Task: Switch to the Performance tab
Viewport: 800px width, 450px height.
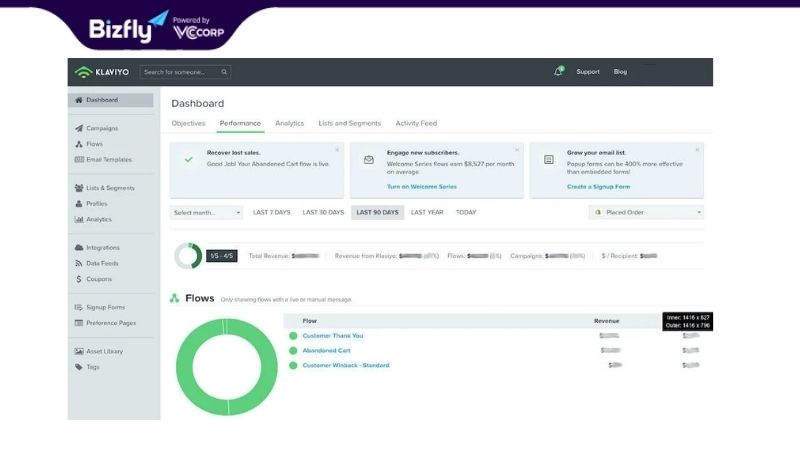Action: 240,123
